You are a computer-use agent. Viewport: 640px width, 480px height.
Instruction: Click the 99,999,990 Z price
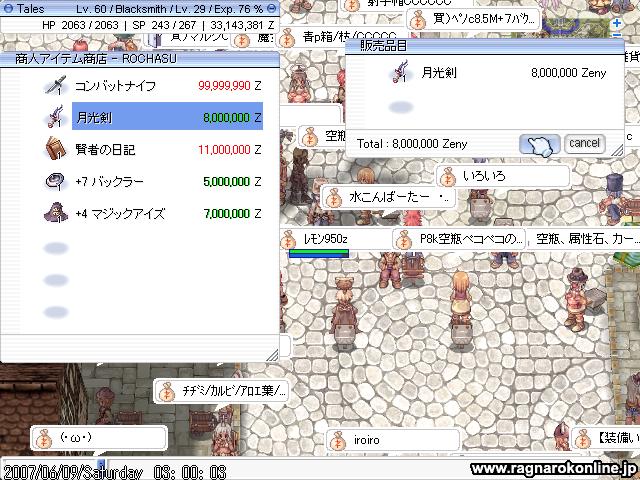coord(229,86)
